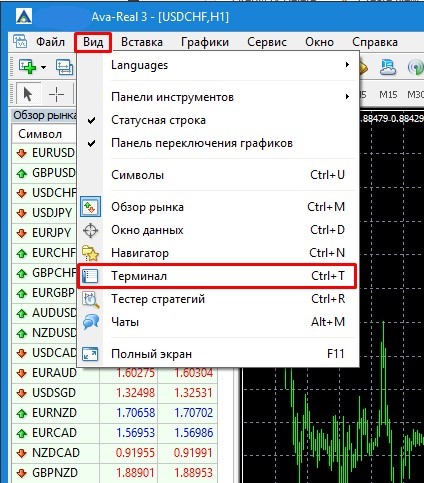Select Символы menu entry
The height and width of the screenshot is (483, 424).
tap(218, 175)
